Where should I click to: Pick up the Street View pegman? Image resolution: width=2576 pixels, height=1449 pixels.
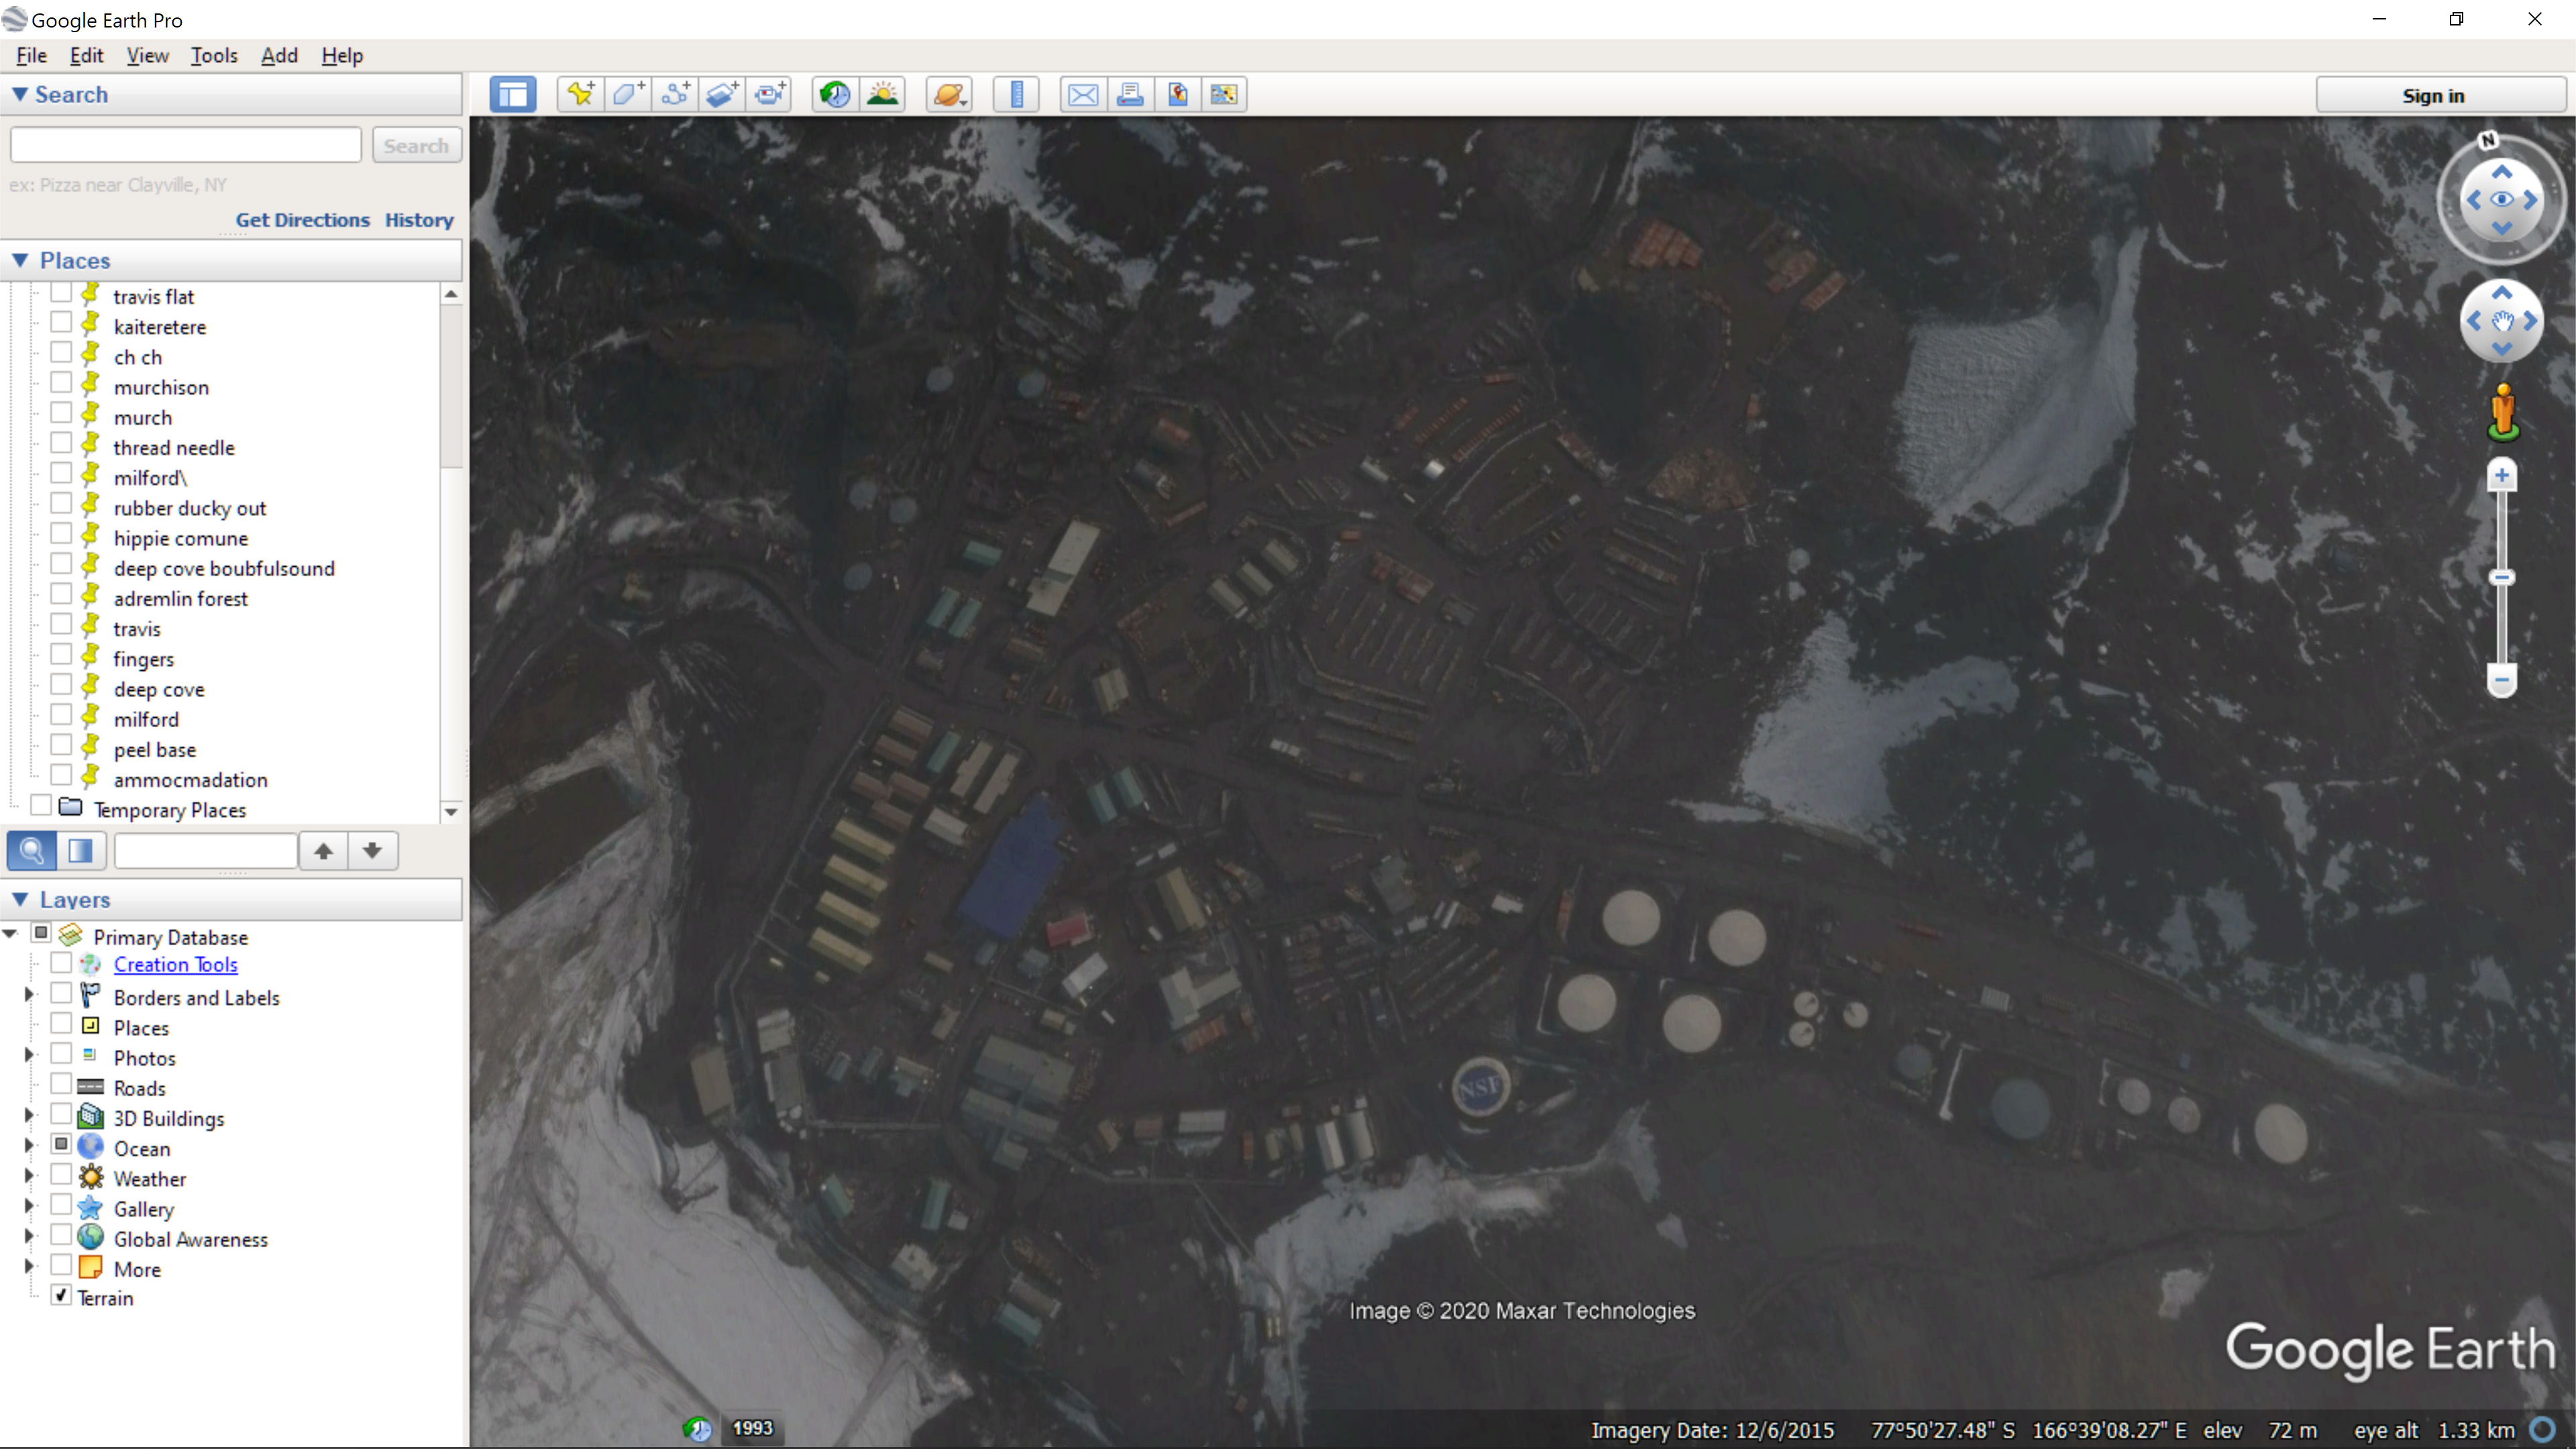tap(2503, 412)
